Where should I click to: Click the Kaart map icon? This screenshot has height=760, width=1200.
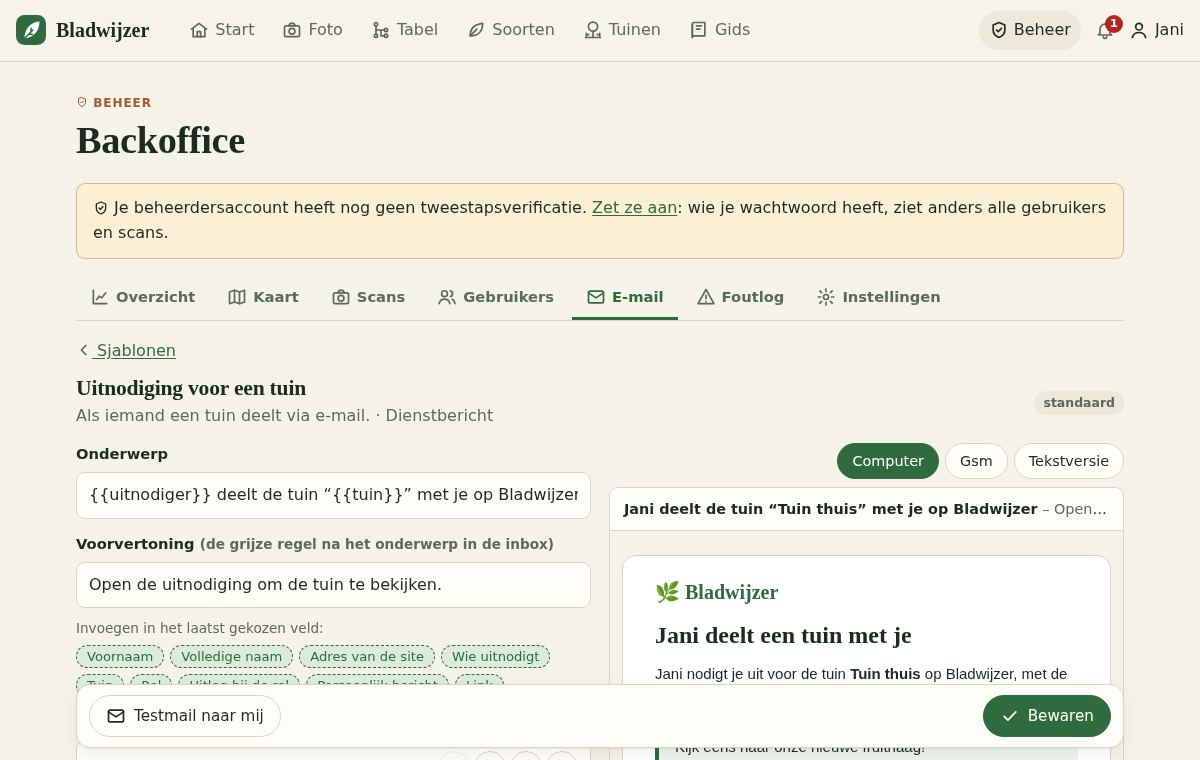point(237,297)
